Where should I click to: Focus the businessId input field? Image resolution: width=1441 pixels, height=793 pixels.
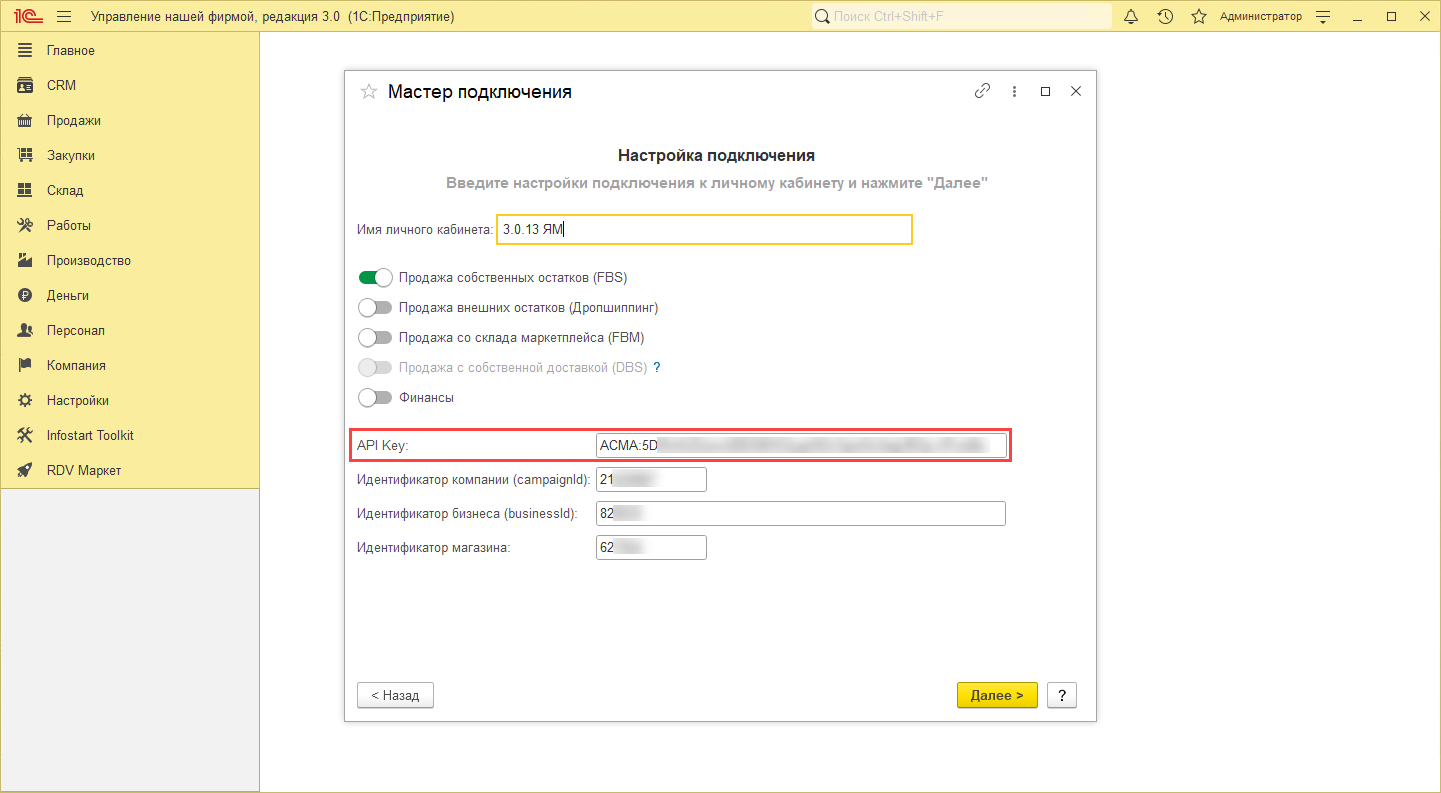(x=801, y=513)
